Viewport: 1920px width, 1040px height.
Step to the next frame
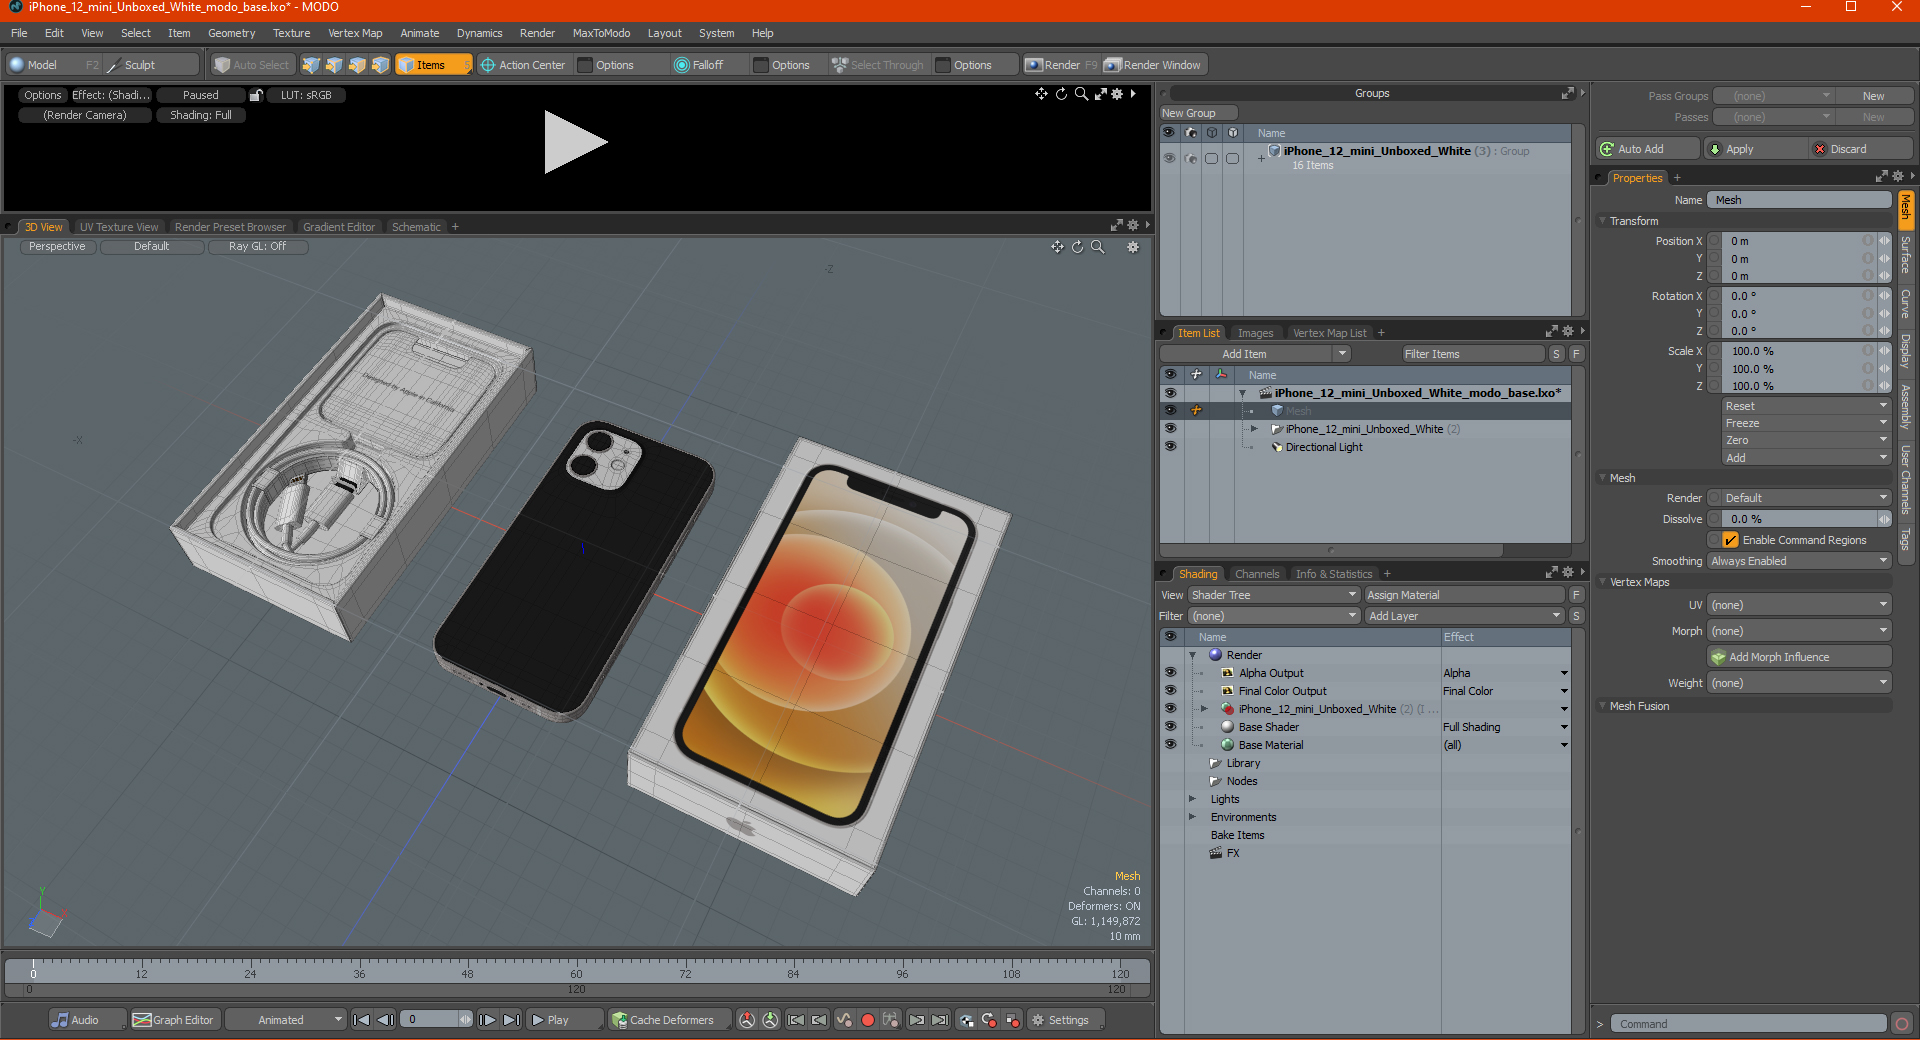487,1020
